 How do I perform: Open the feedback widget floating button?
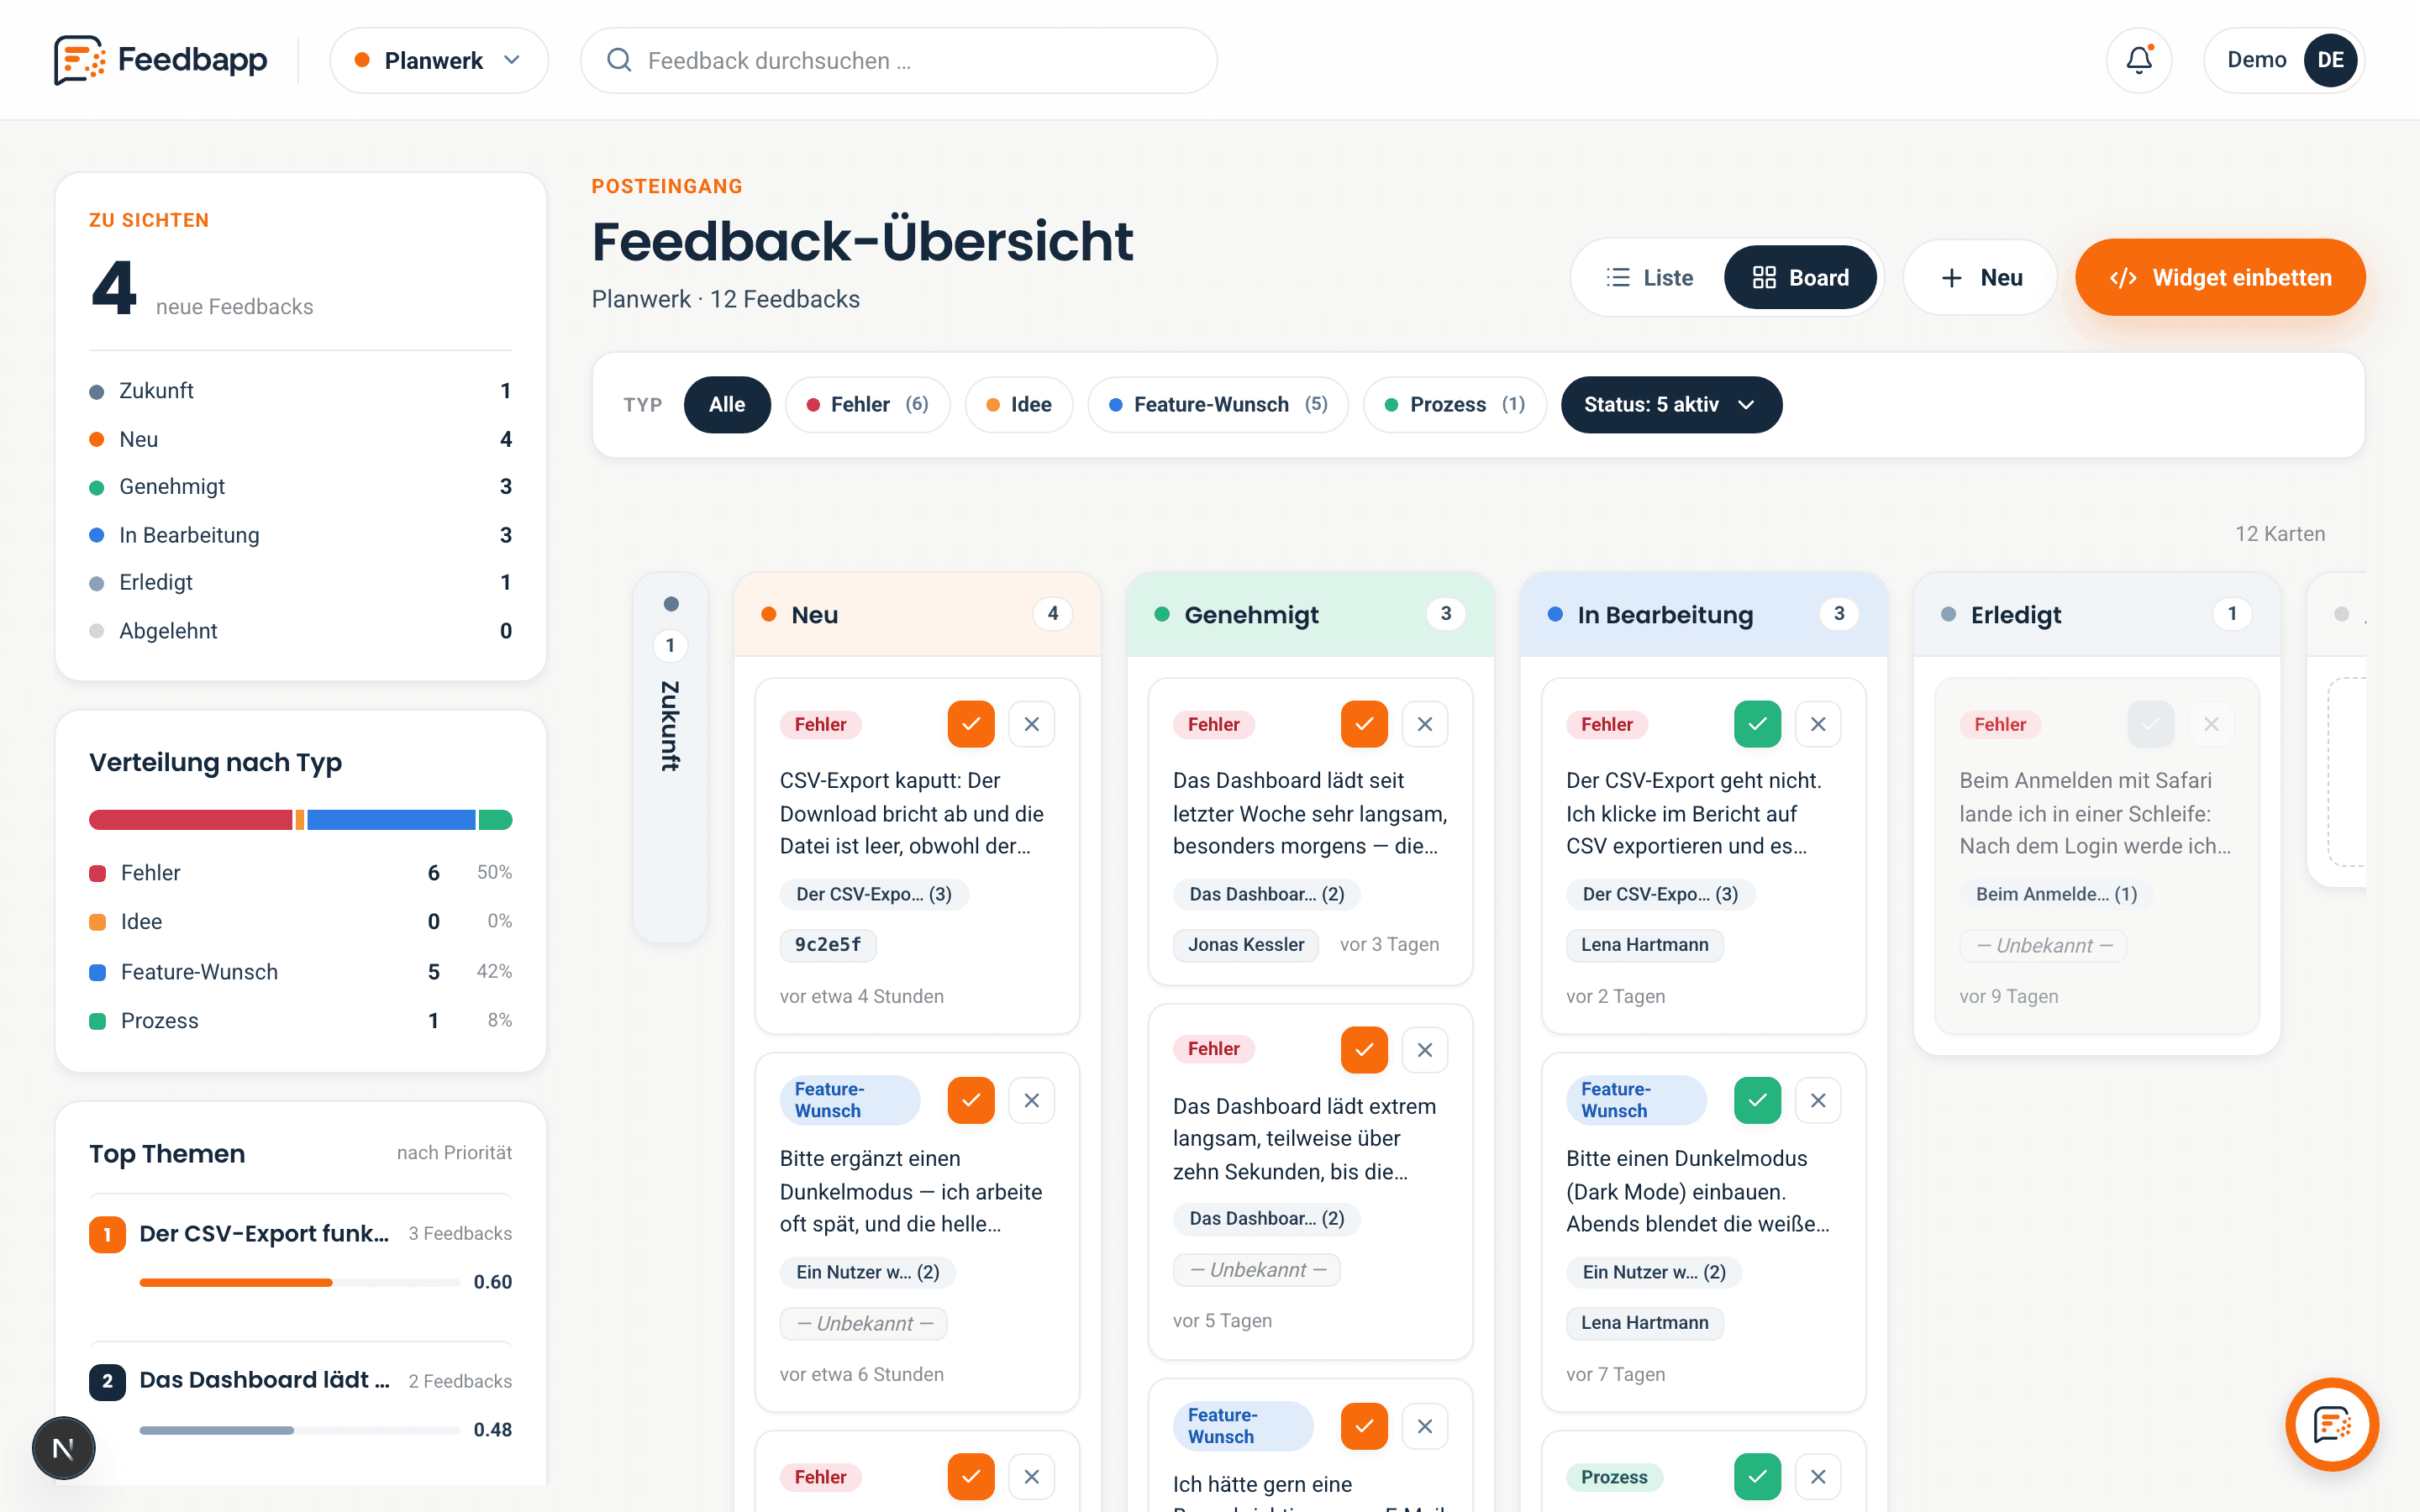tap(2332, 1424)
